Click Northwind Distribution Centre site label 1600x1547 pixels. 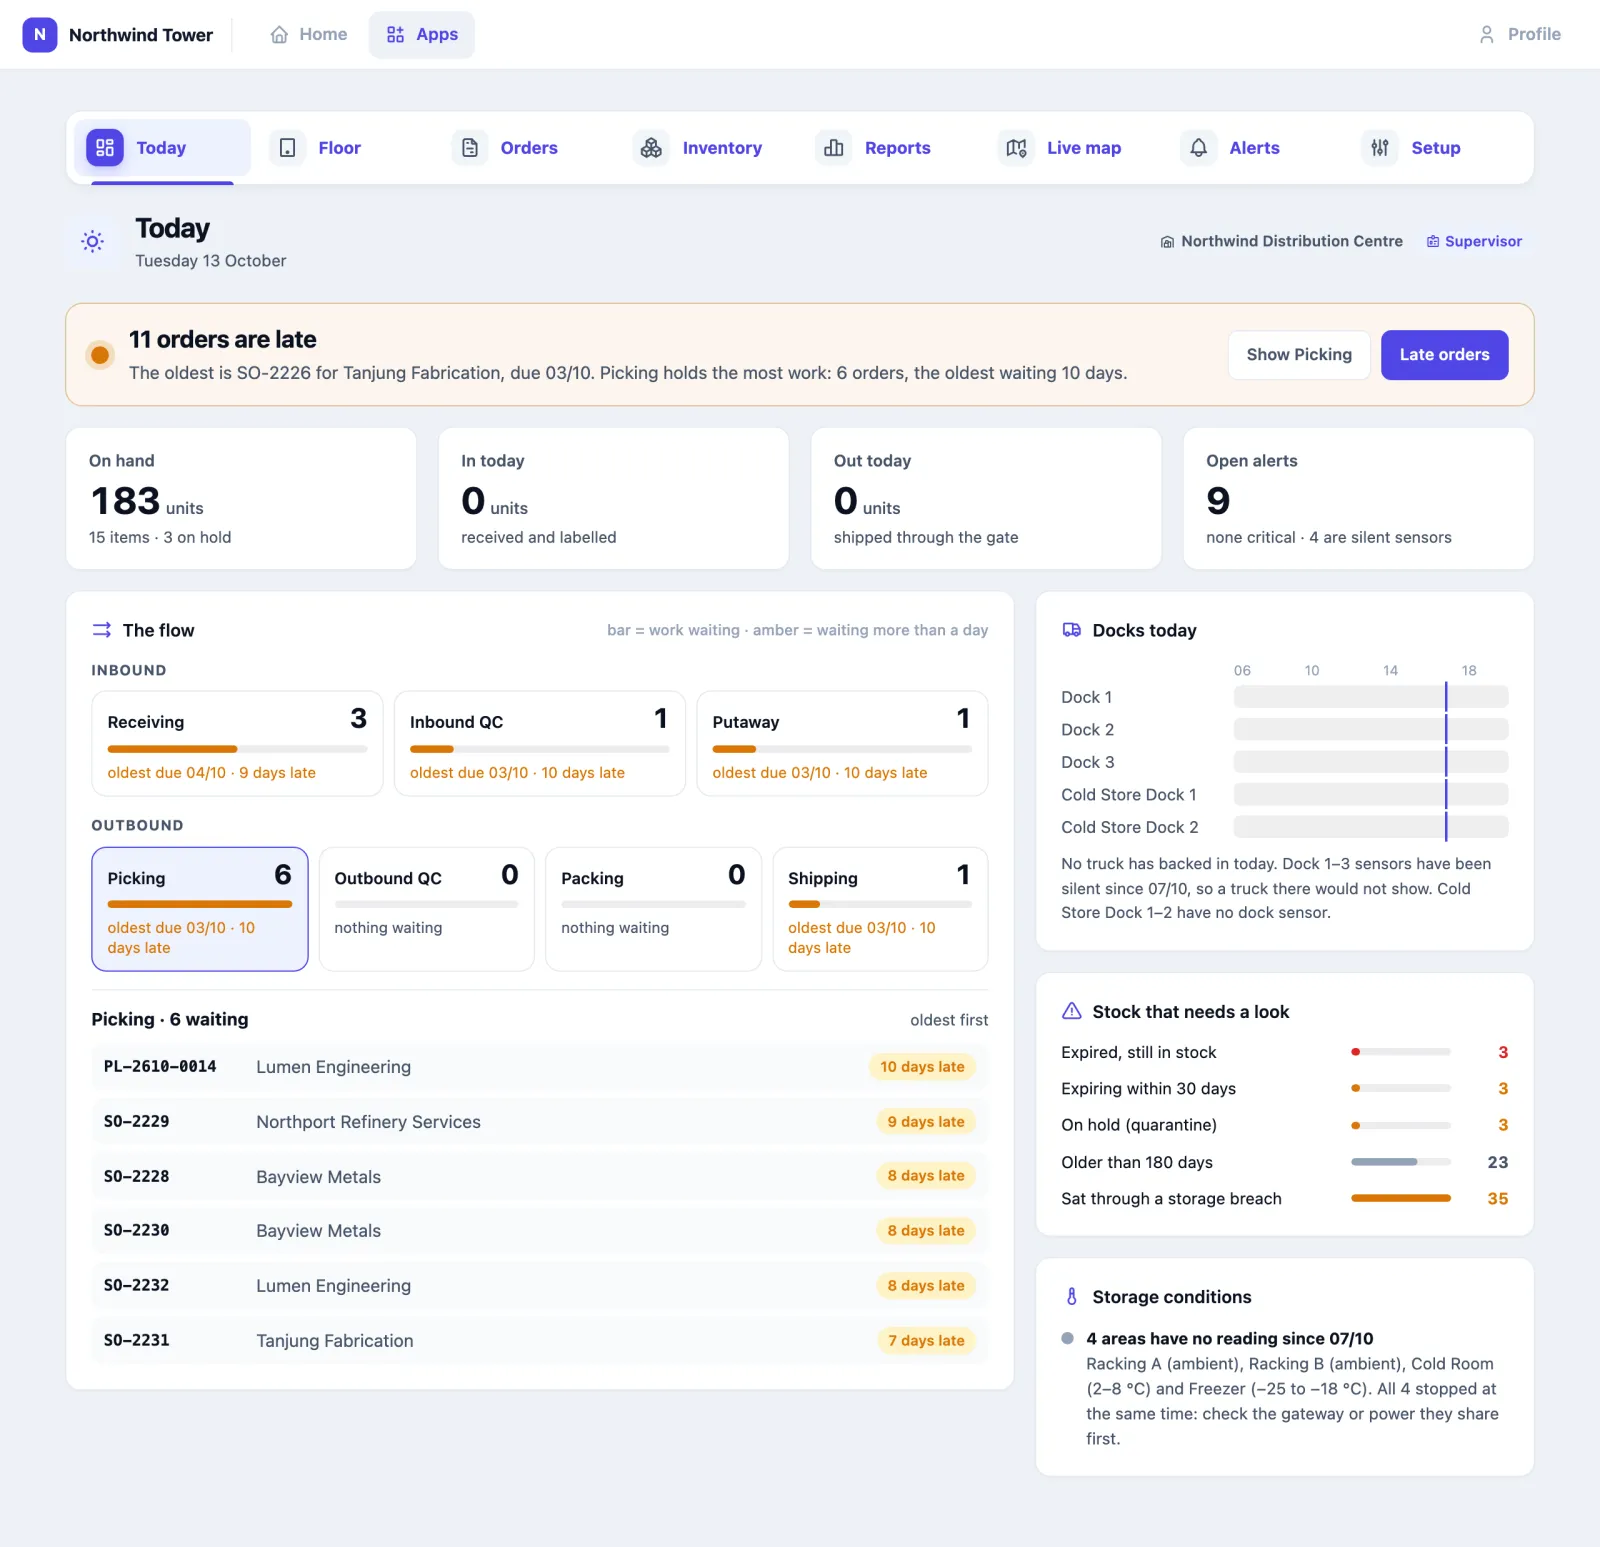(x=1281, y=241)
